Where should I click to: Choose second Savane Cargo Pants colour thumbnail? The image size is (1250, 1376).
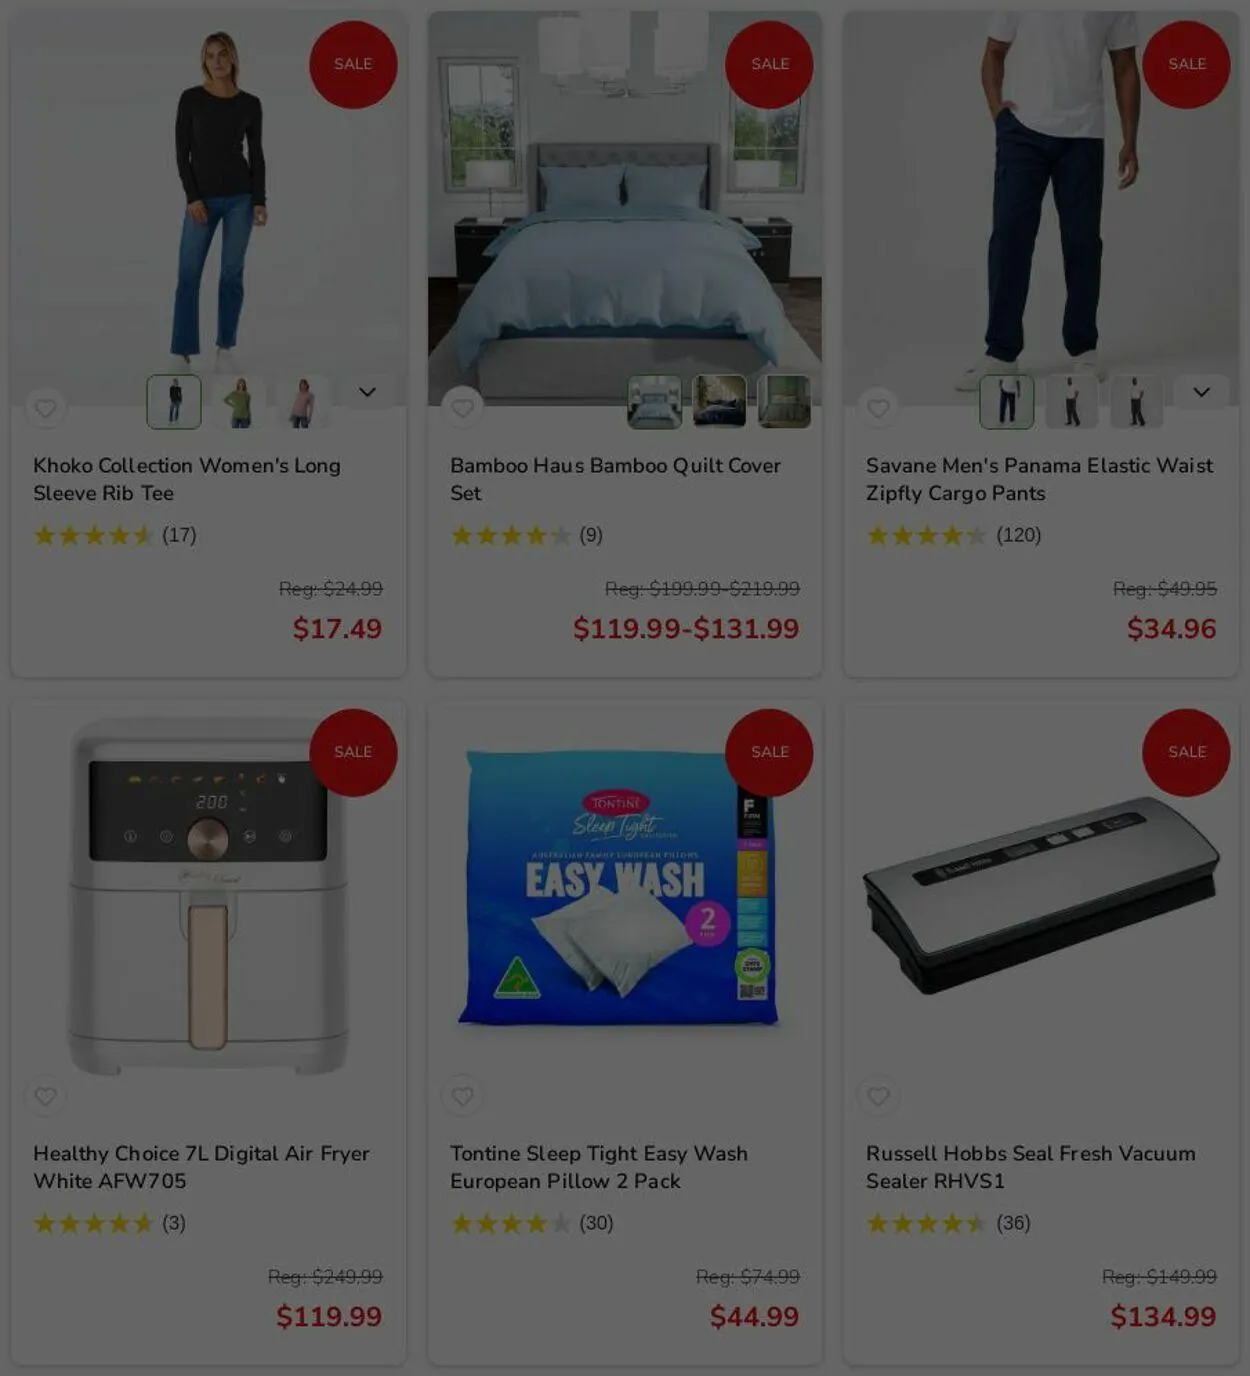(x=1071, y=402)
